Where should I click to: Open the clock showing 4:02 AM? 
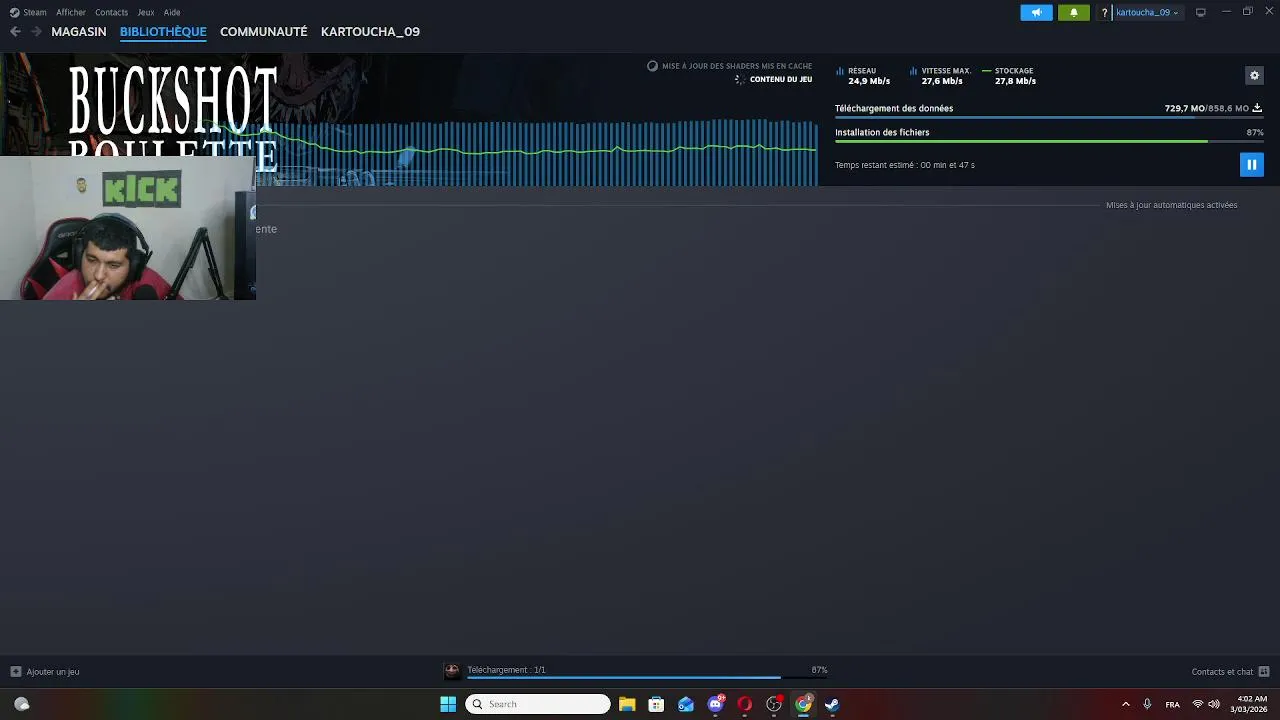[x=1251, y=704]
